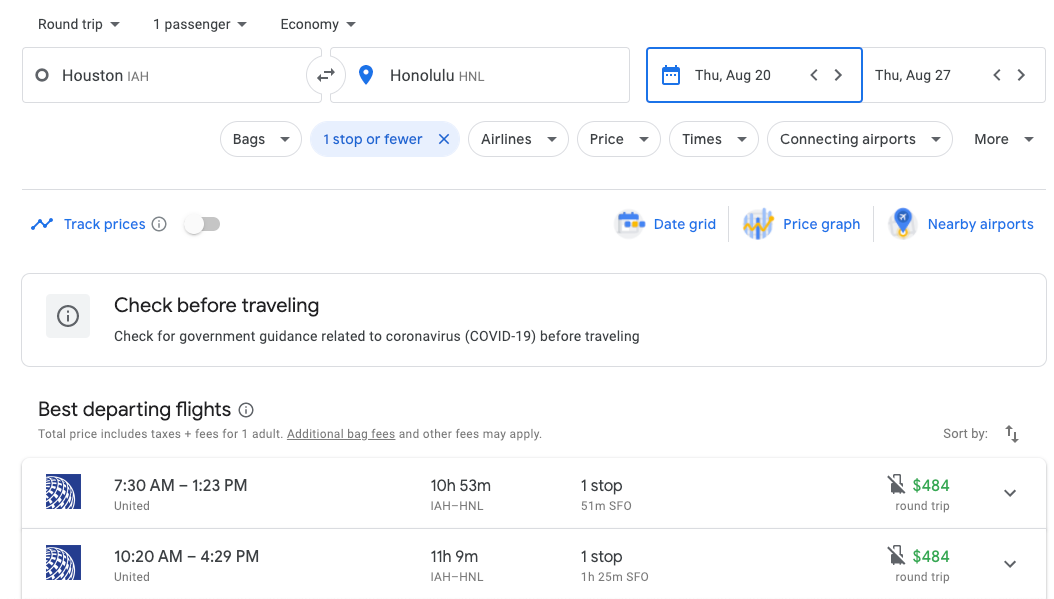Open the Price graph
This screenshot has height=599, width=1054.
tap(803, 224)
